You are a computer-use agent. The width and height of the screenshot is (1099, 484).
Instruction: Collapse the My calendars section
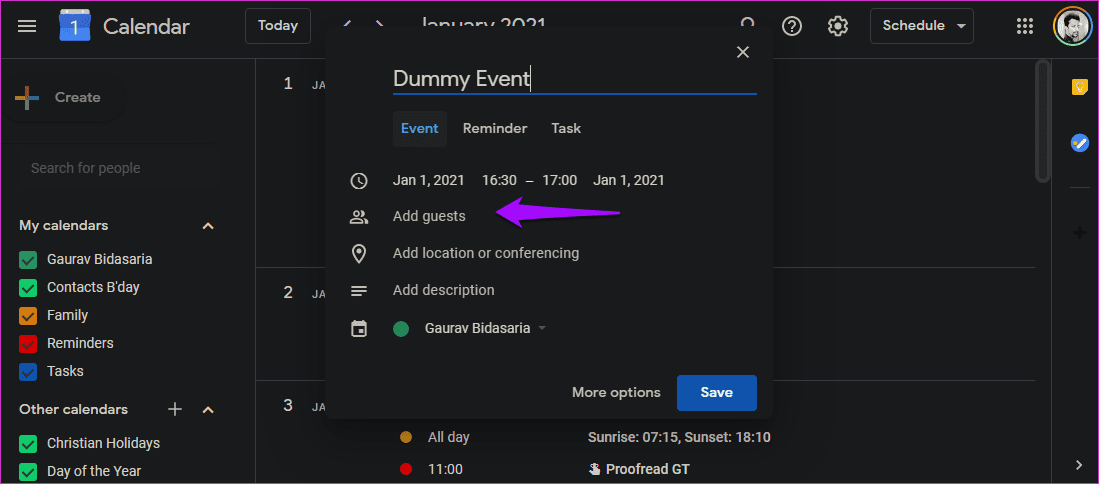pyautogui.click(x=207, y=226)
